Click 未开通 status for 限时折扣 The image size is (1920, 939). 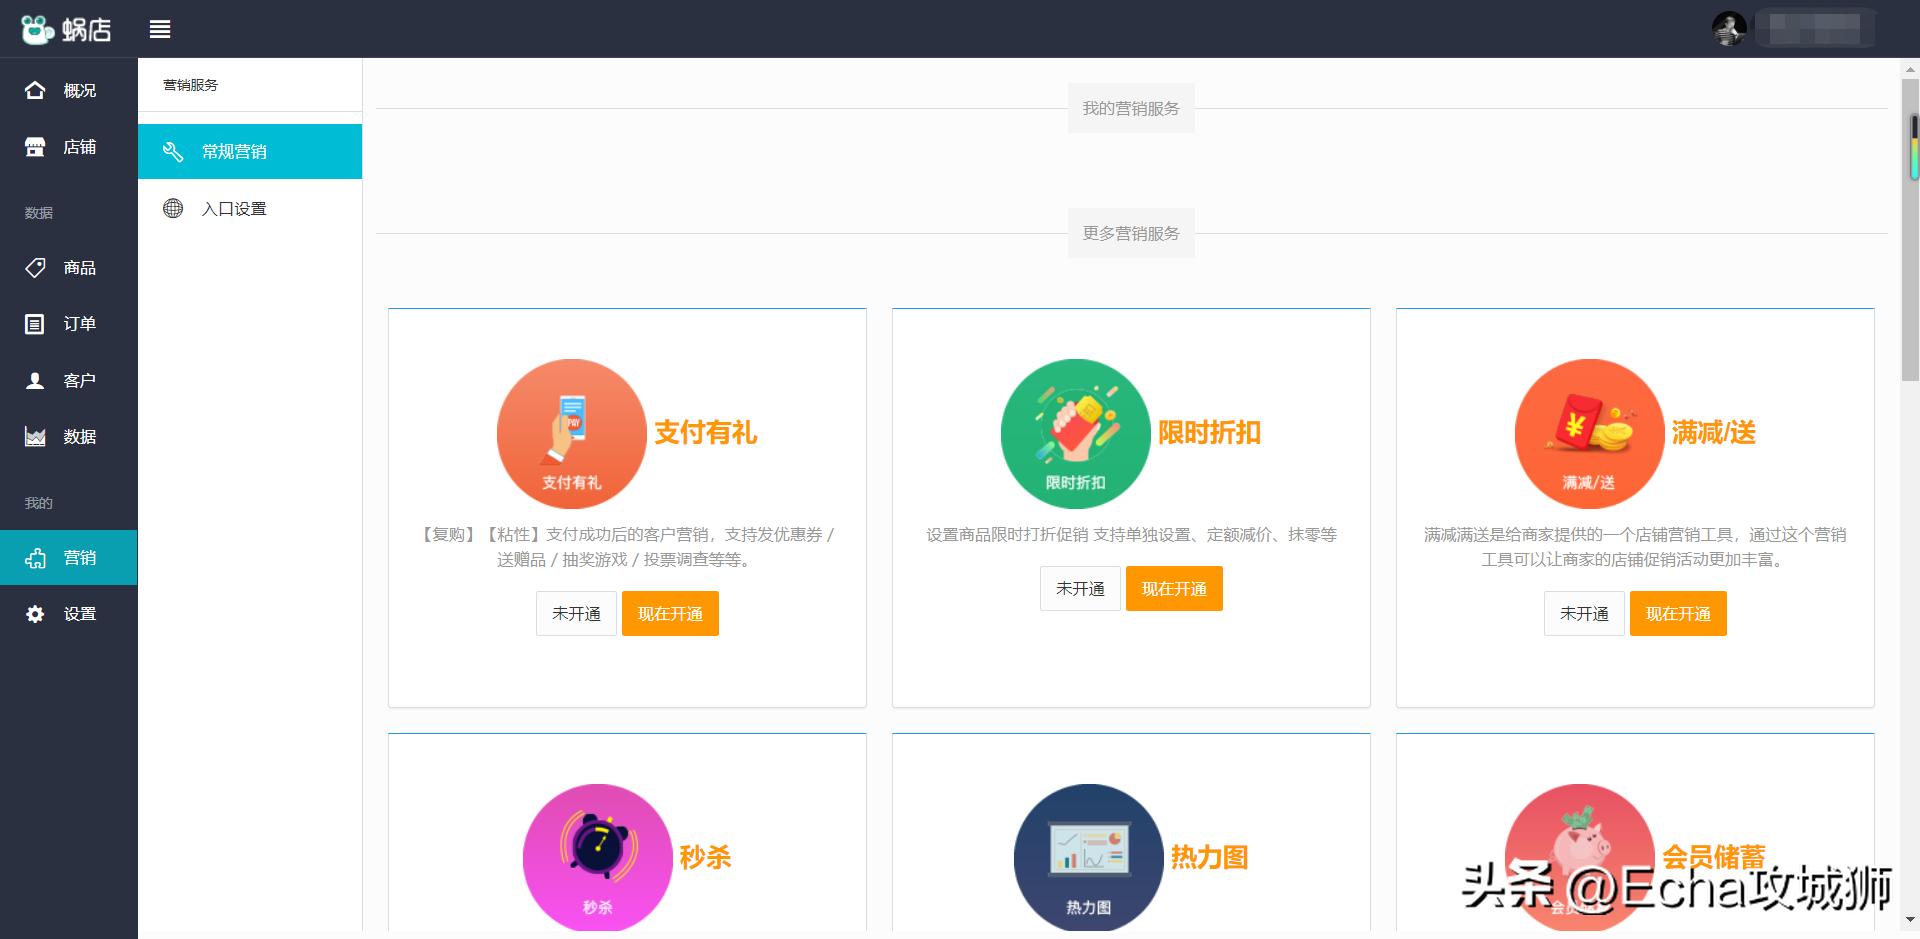[1080, 588]
